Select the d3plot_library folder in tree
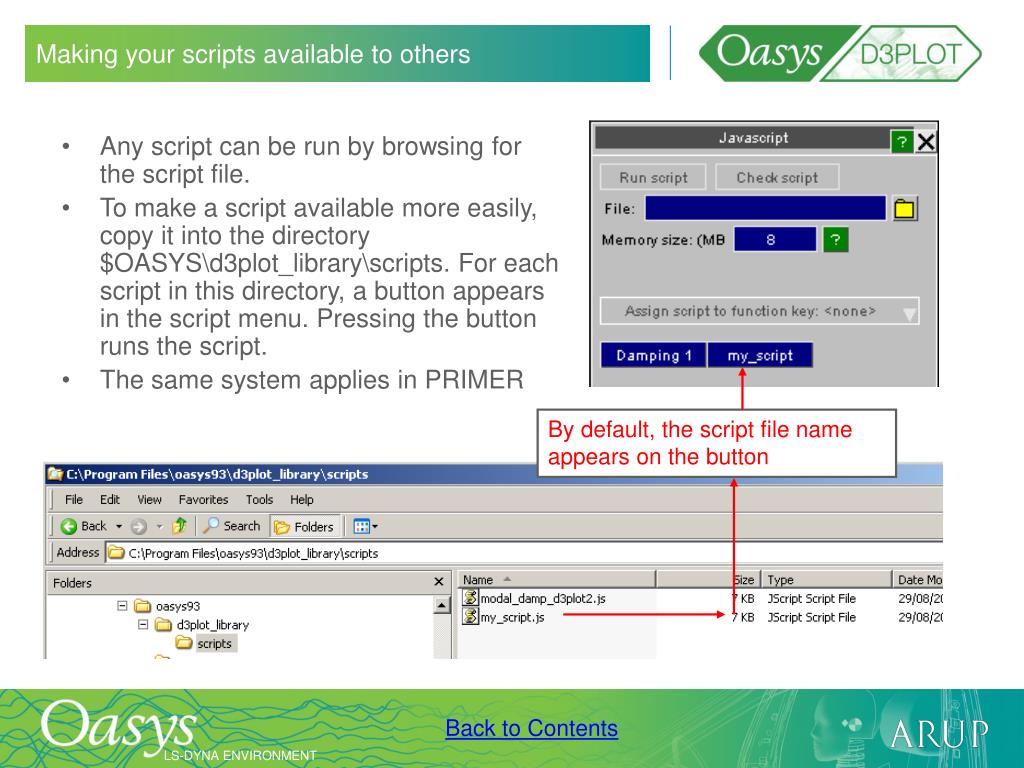Image resolution: width=1024 pixels, height=768 pixels. 202,625
